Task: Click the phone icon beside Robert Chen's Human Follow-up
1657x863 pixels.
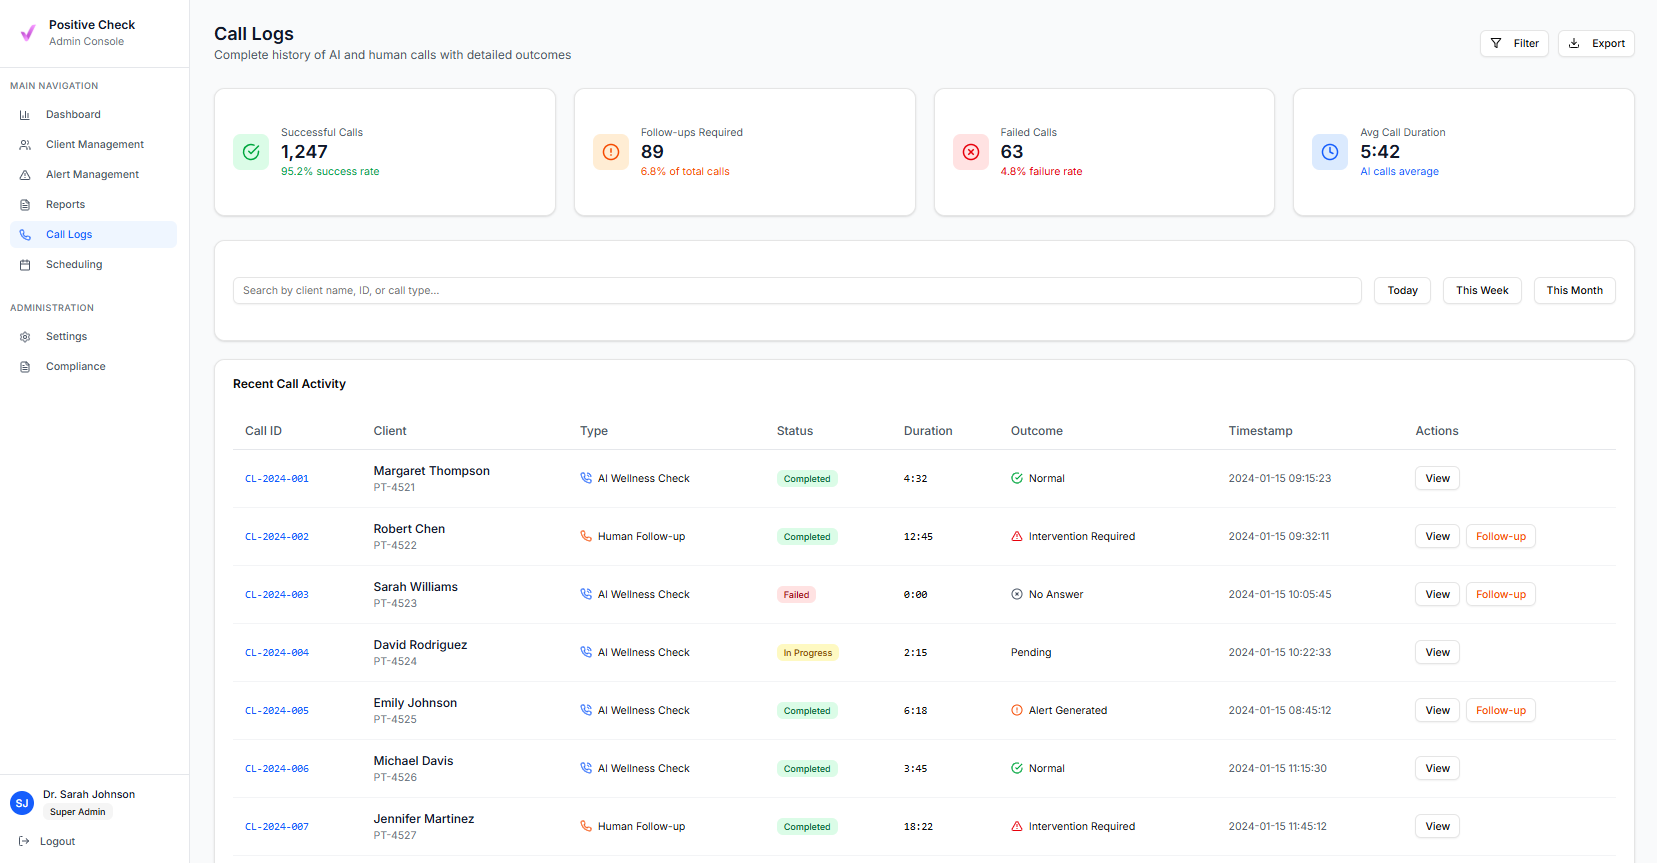Action: pos(586,536)
